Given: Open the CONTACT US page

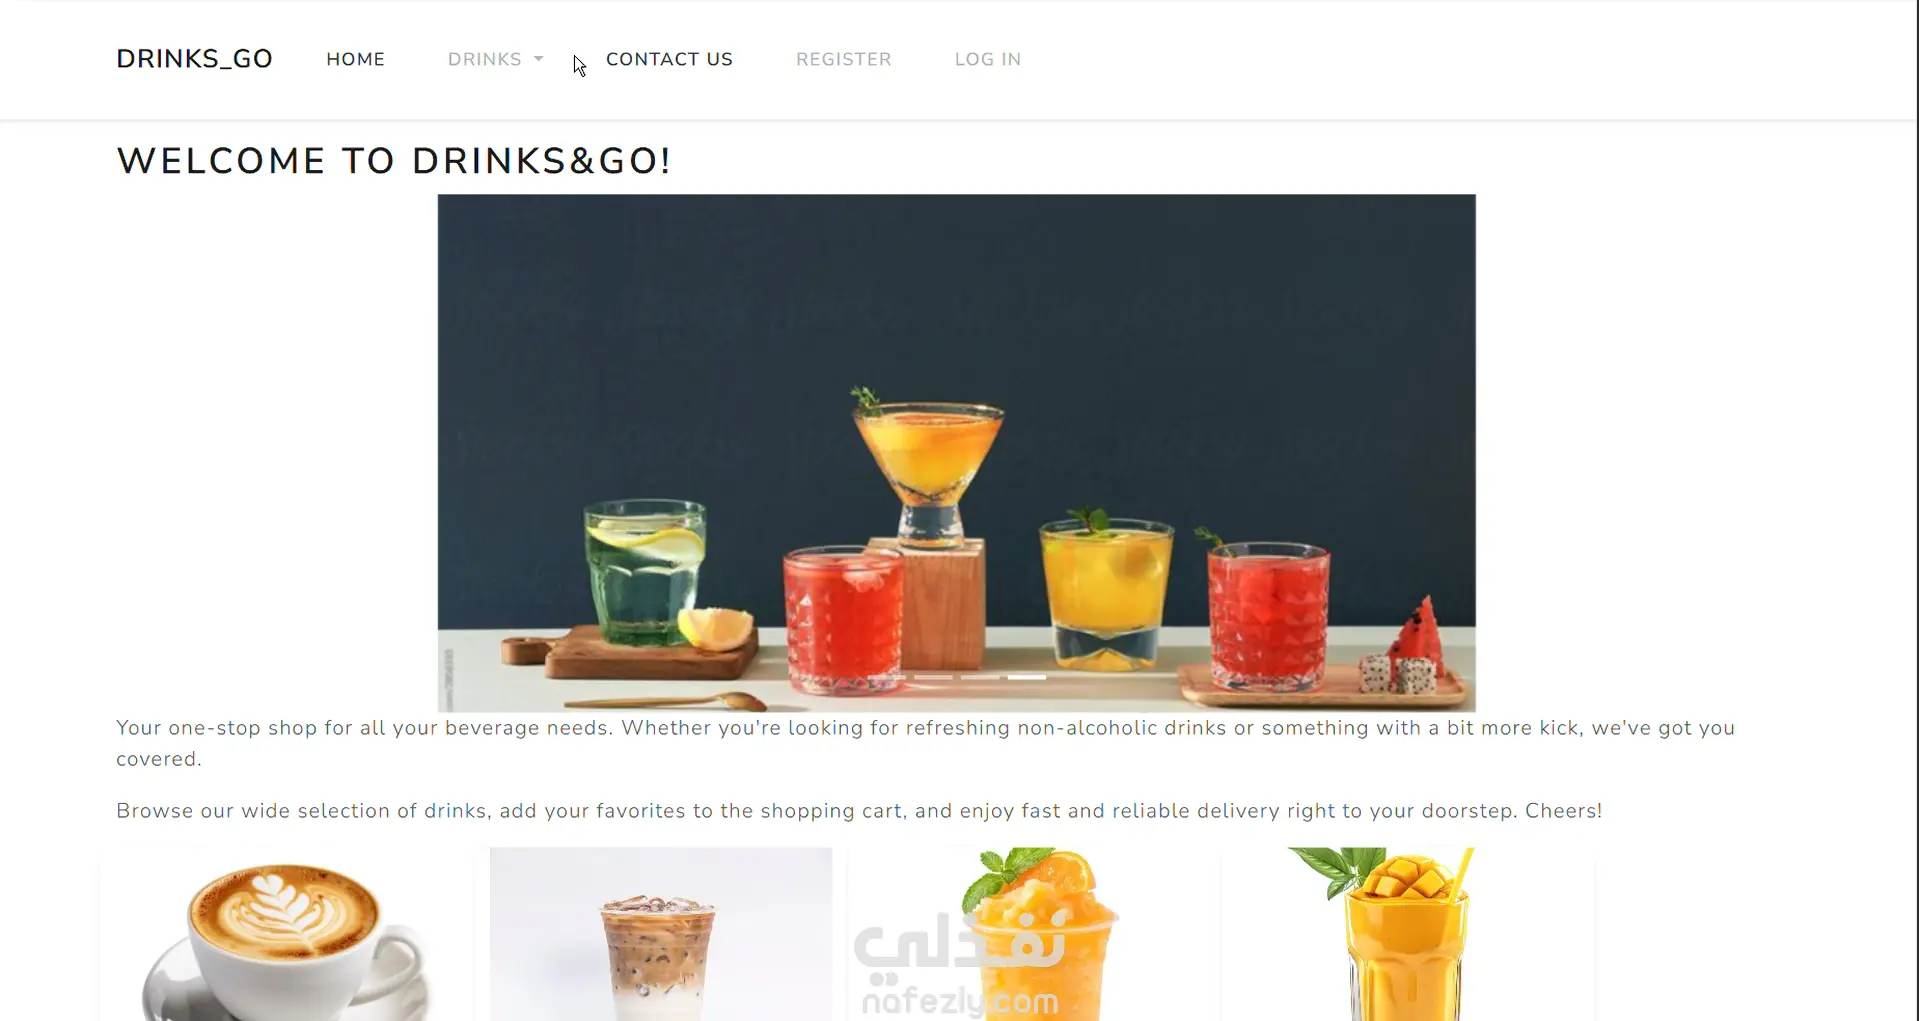Looking at the screenshot, I should point(669,59).
